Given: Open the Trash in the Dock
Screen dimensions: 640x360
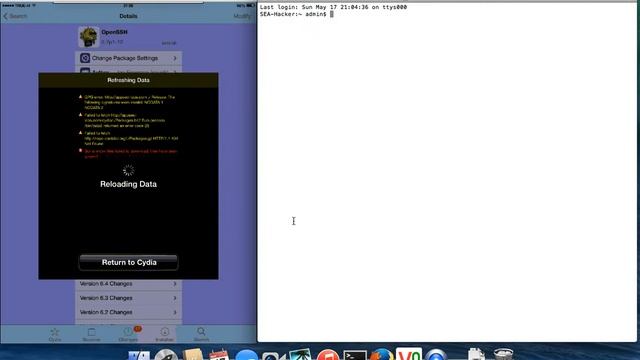Looking at the screenshot, I should 503,354.
